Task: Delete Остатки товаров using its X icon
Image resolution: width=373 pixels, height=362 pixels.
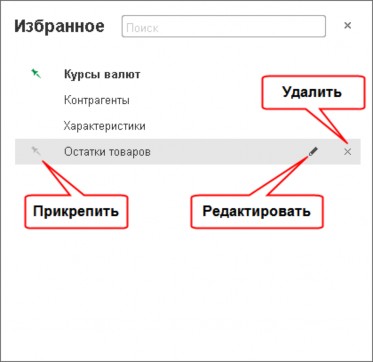Action: pos(347,152)
